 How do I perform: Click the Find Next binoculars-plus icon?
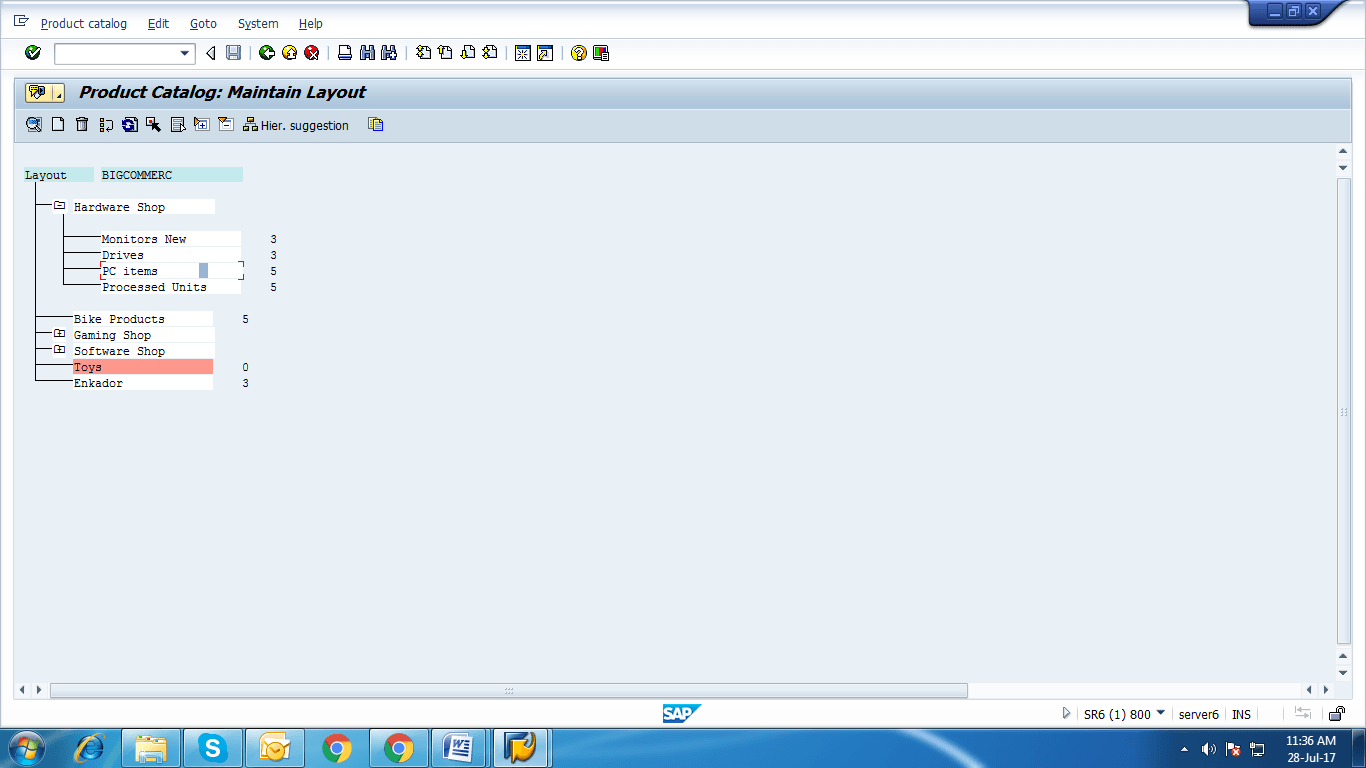pyautogui.click(x=389, y=53)
